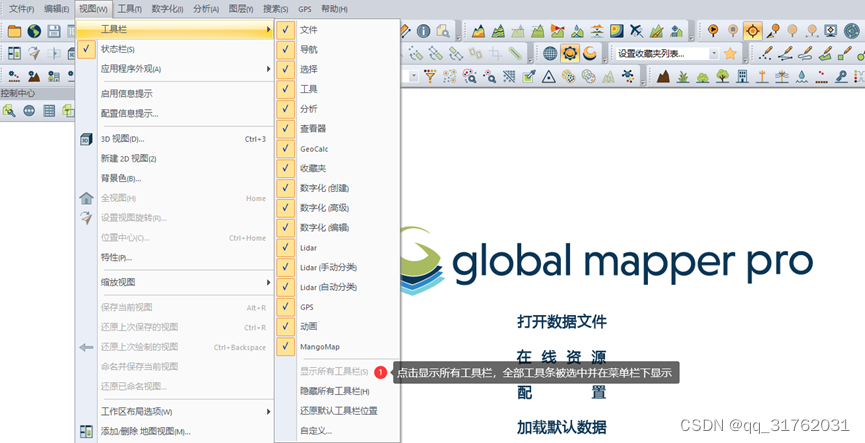Open the GPS menu
Viewport: 865px width, 443px height.
[x=305, y=9]
